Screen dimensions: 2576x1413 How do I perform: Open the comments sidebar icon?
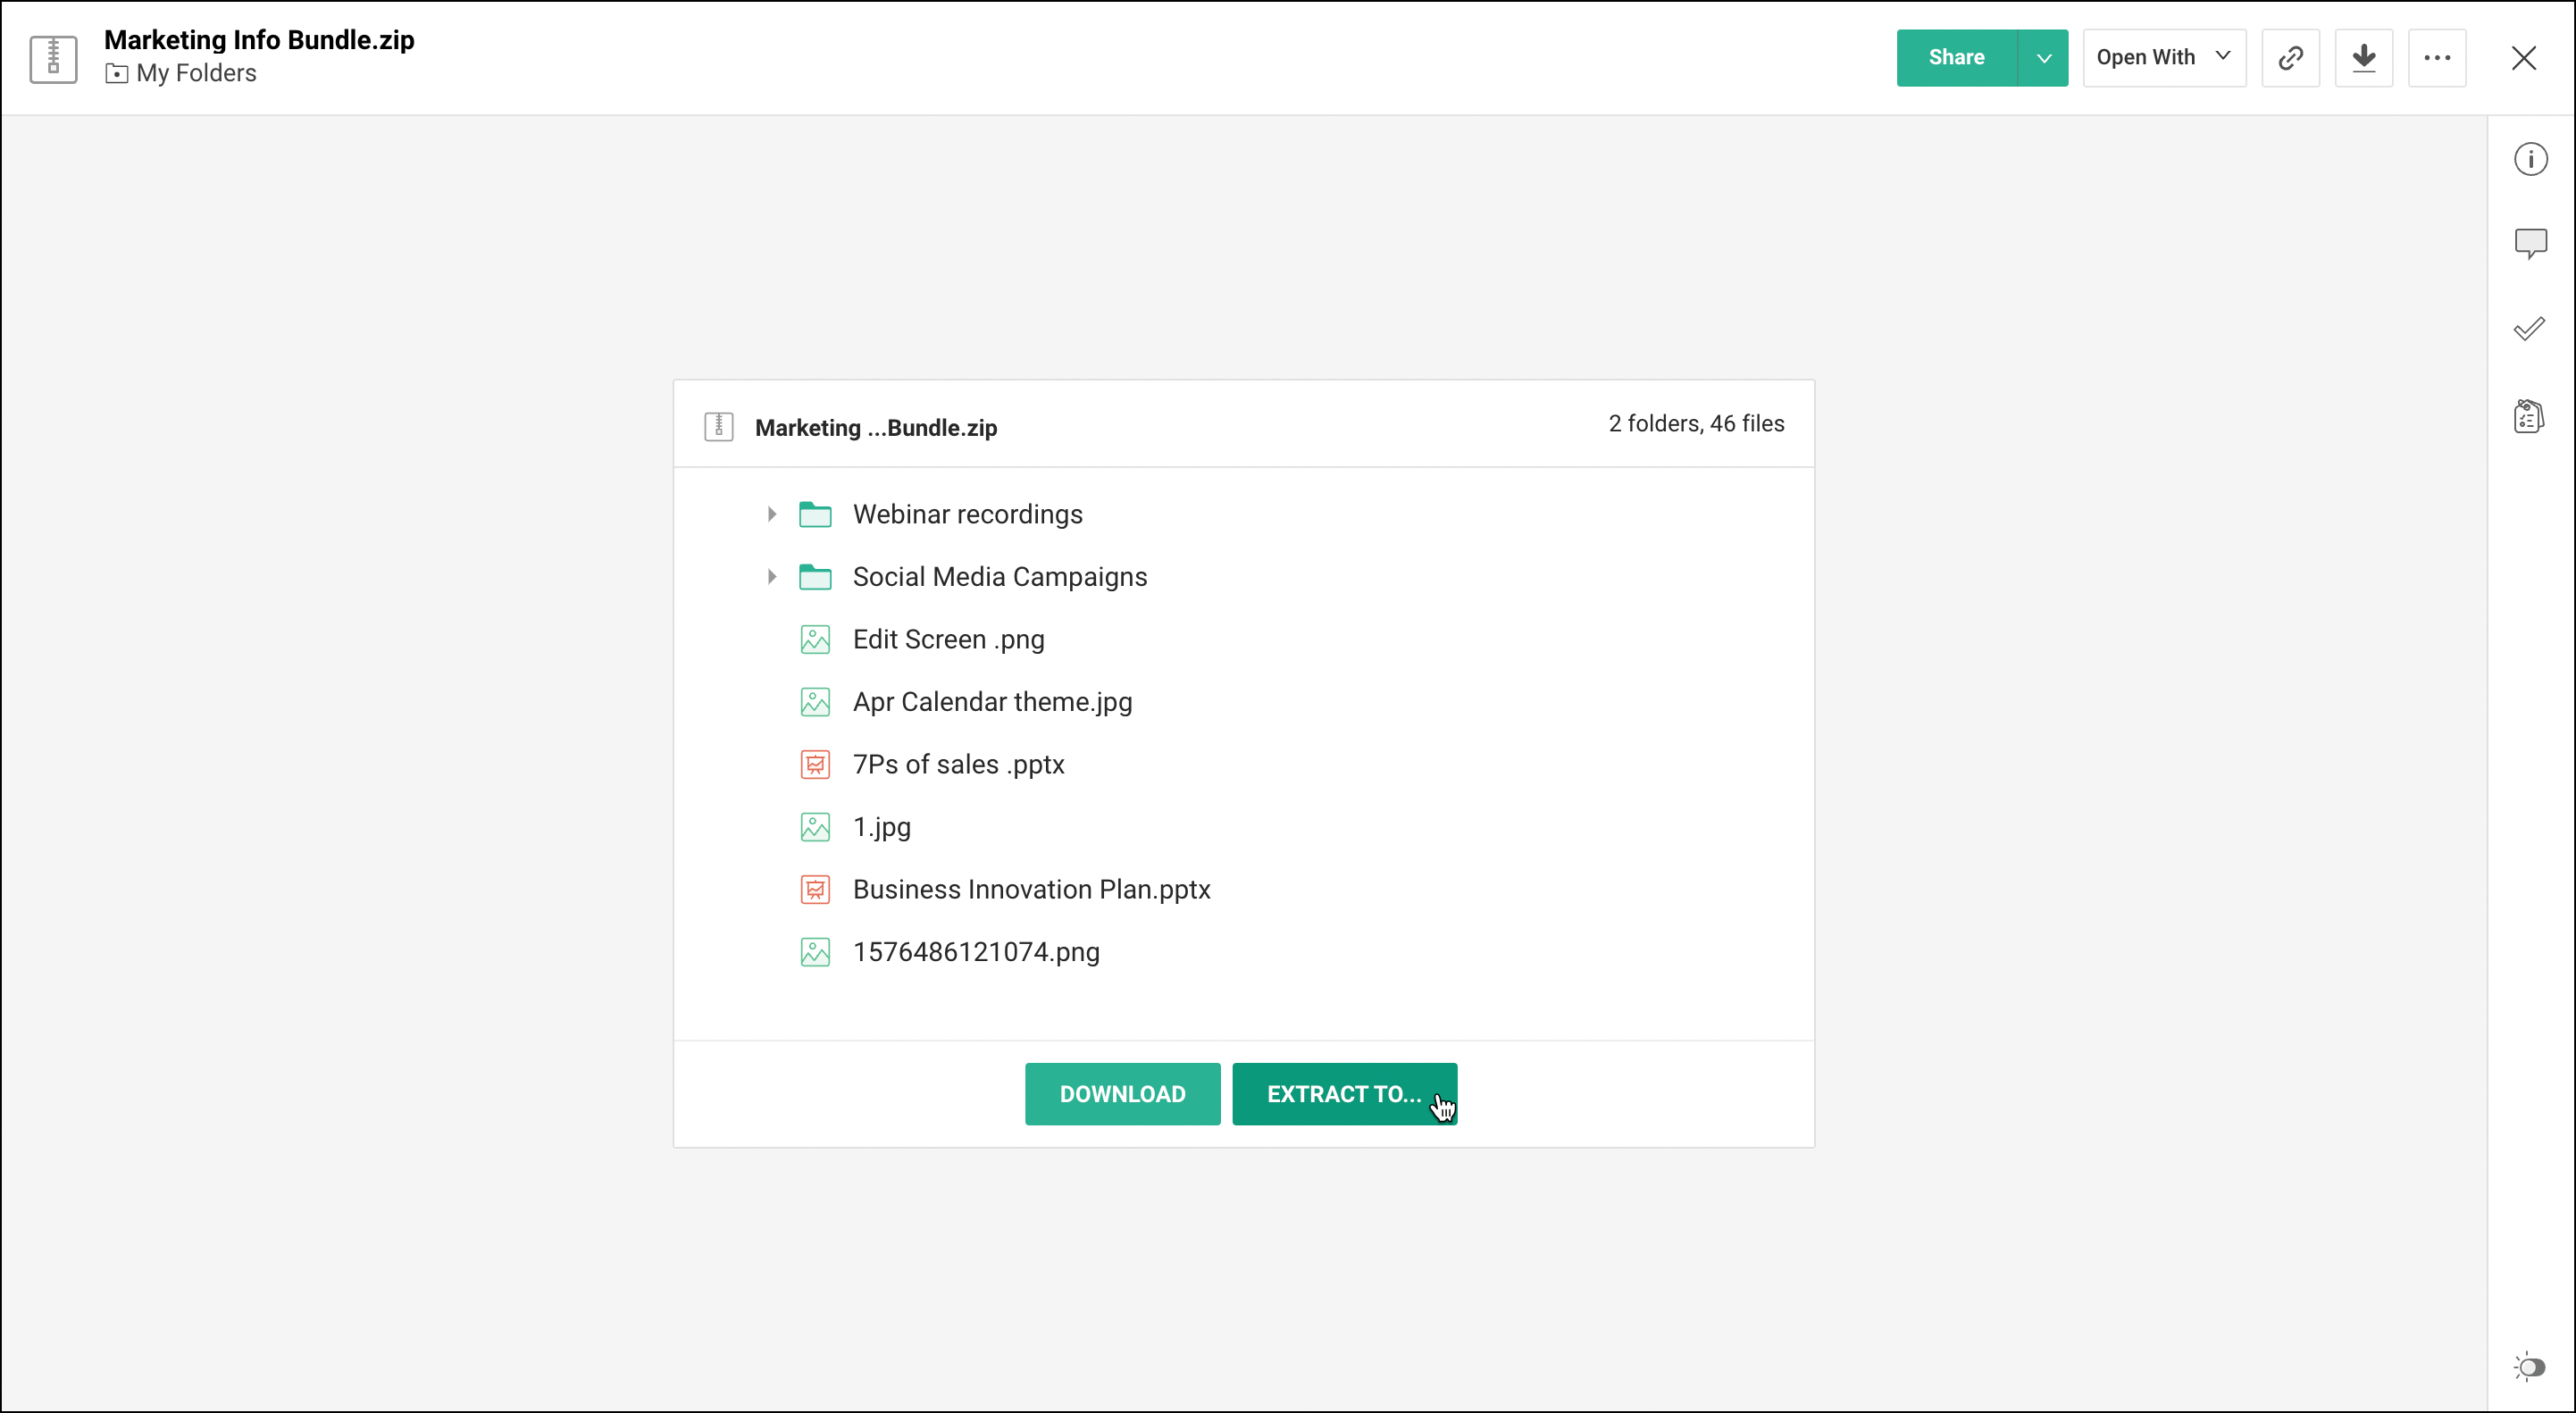click(2530, 243)
